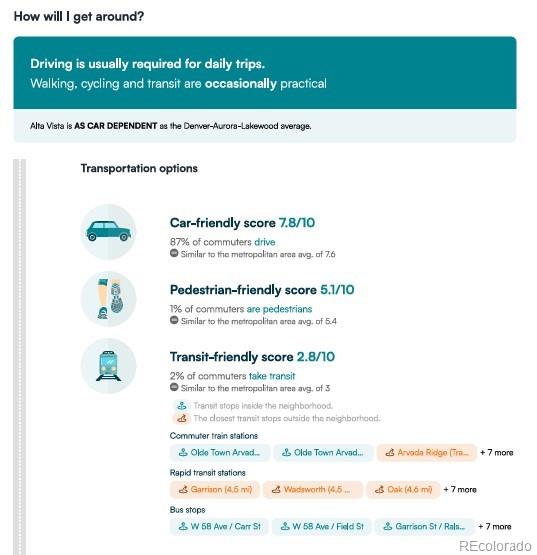Expand the +7 more rapid transit stations
The image size is (537, 555).
pyautogui.click(x=460, y=490)
